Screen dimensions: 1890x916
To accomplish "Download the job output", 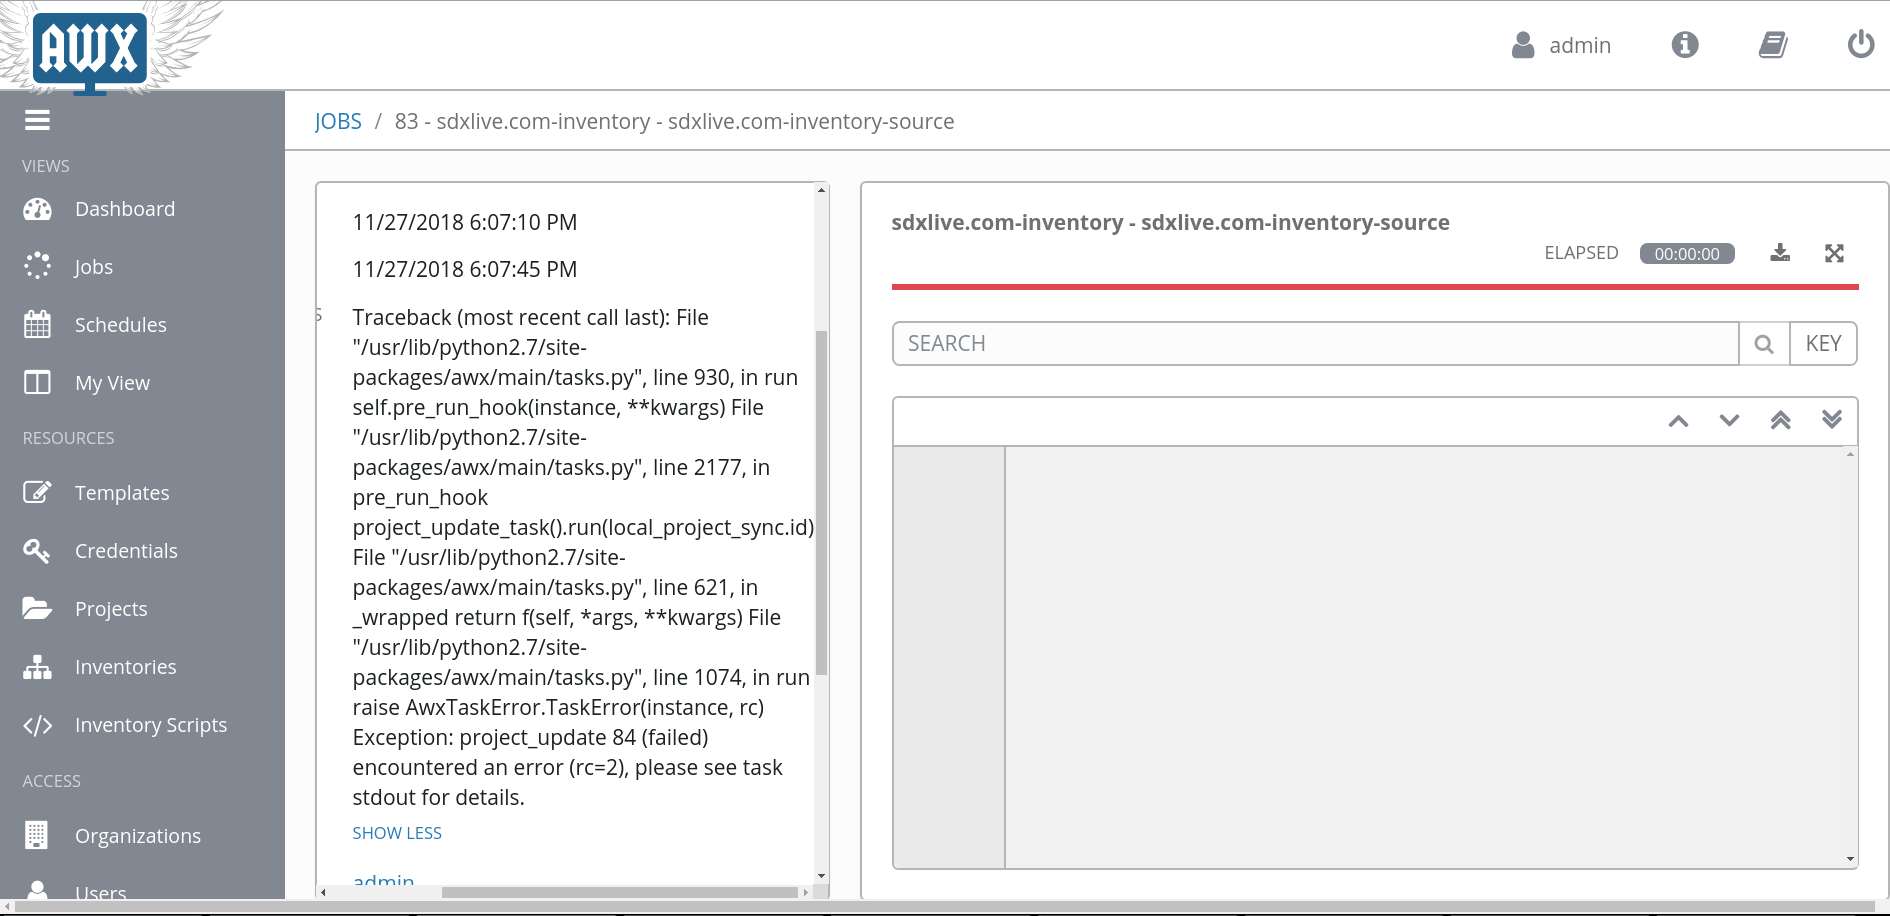I will [x=1780, y=253].
